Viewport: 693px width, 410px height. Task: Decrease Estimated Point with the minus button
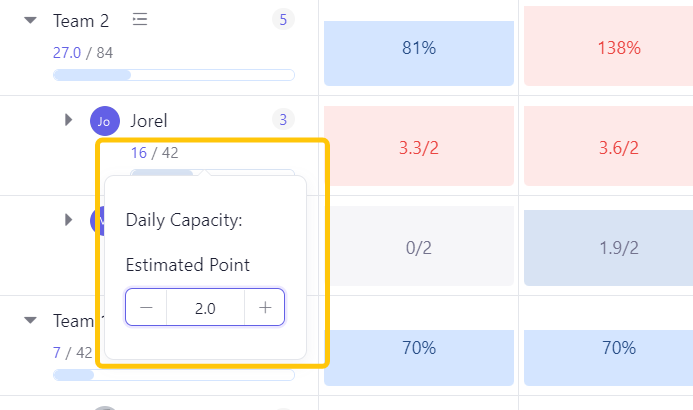[146, 308]
